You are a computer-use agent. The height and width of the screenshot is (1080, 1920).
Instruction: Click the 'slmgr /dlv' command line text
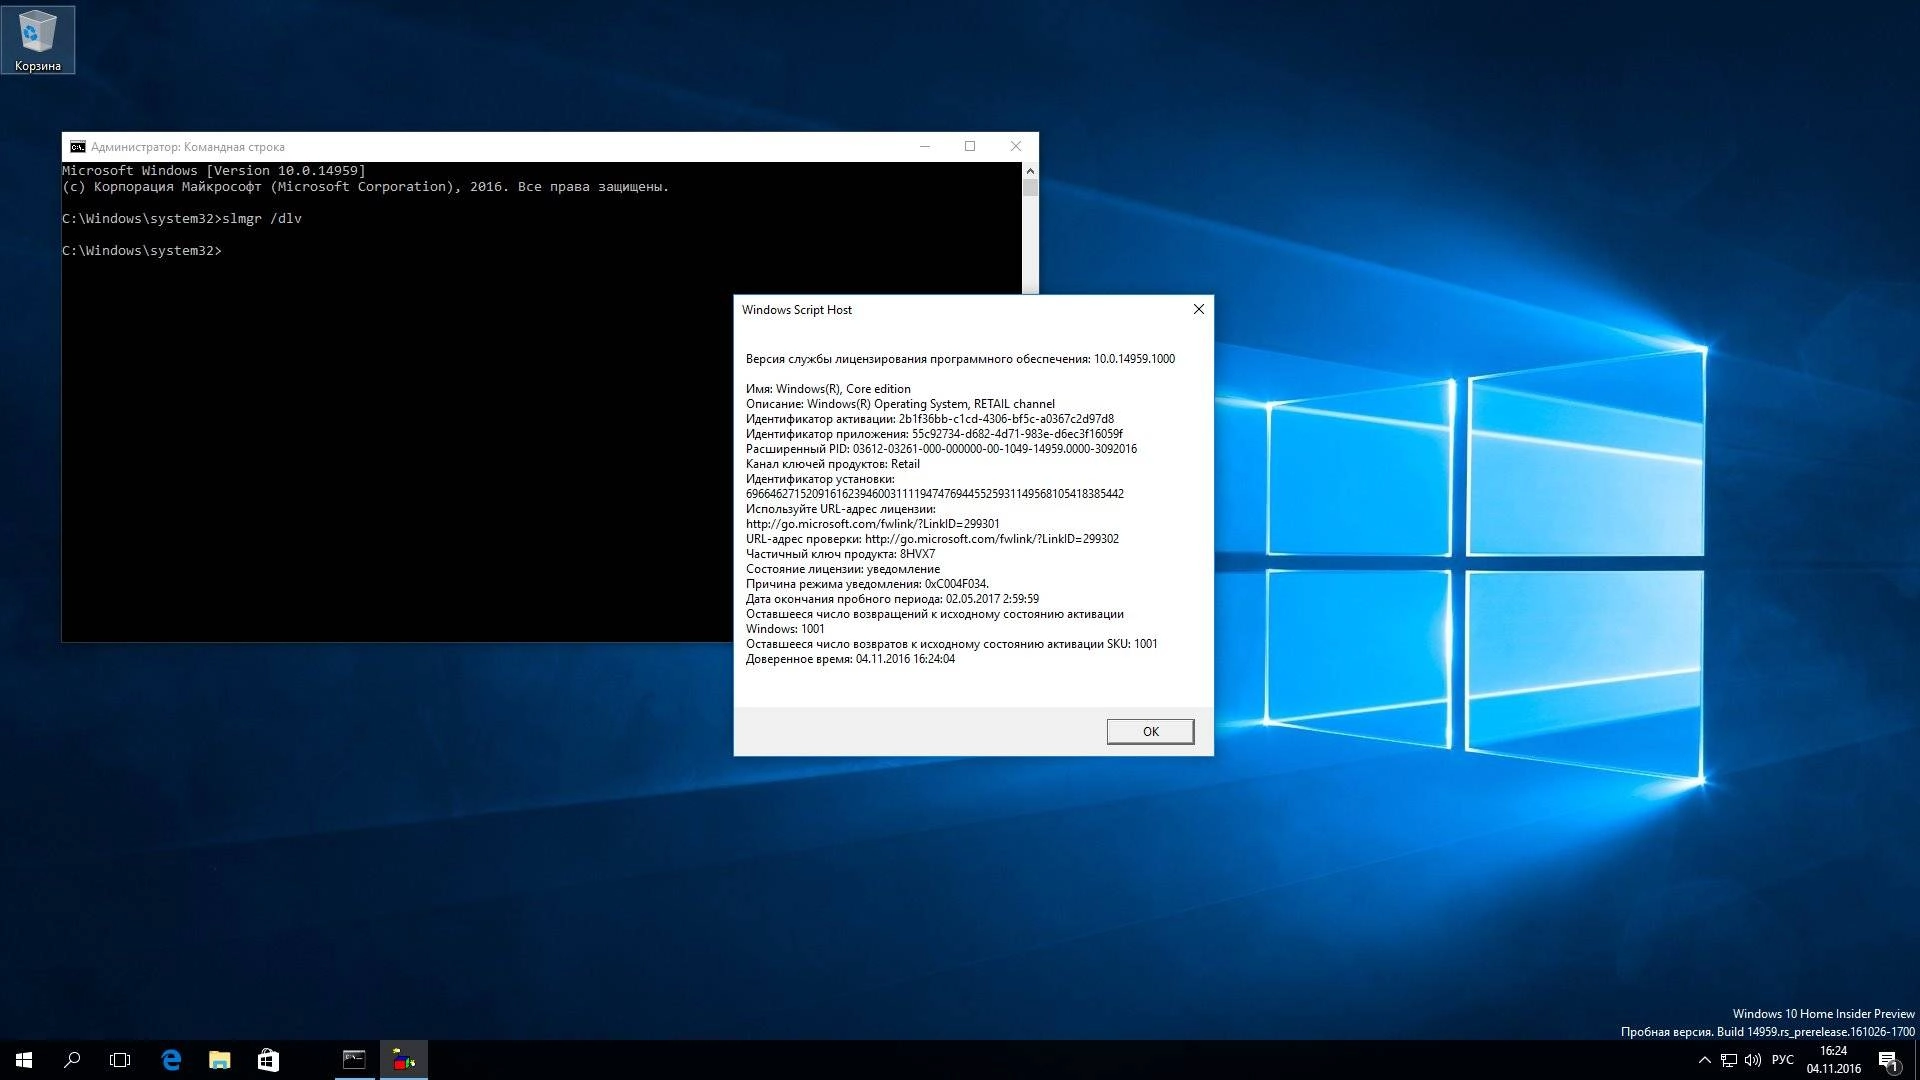[x=262, y=219]
